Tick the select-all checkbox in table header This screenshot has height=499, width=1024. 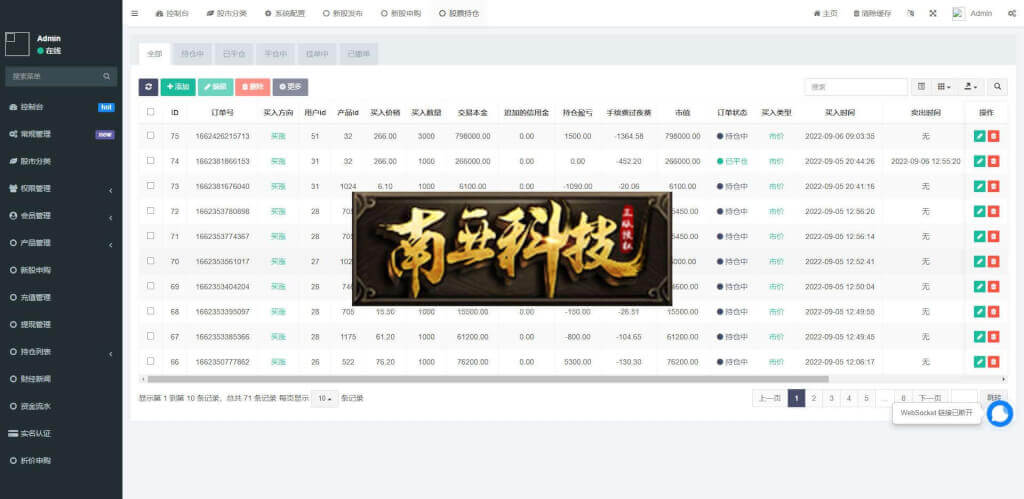pyautogui.click(x=151, y=112)
